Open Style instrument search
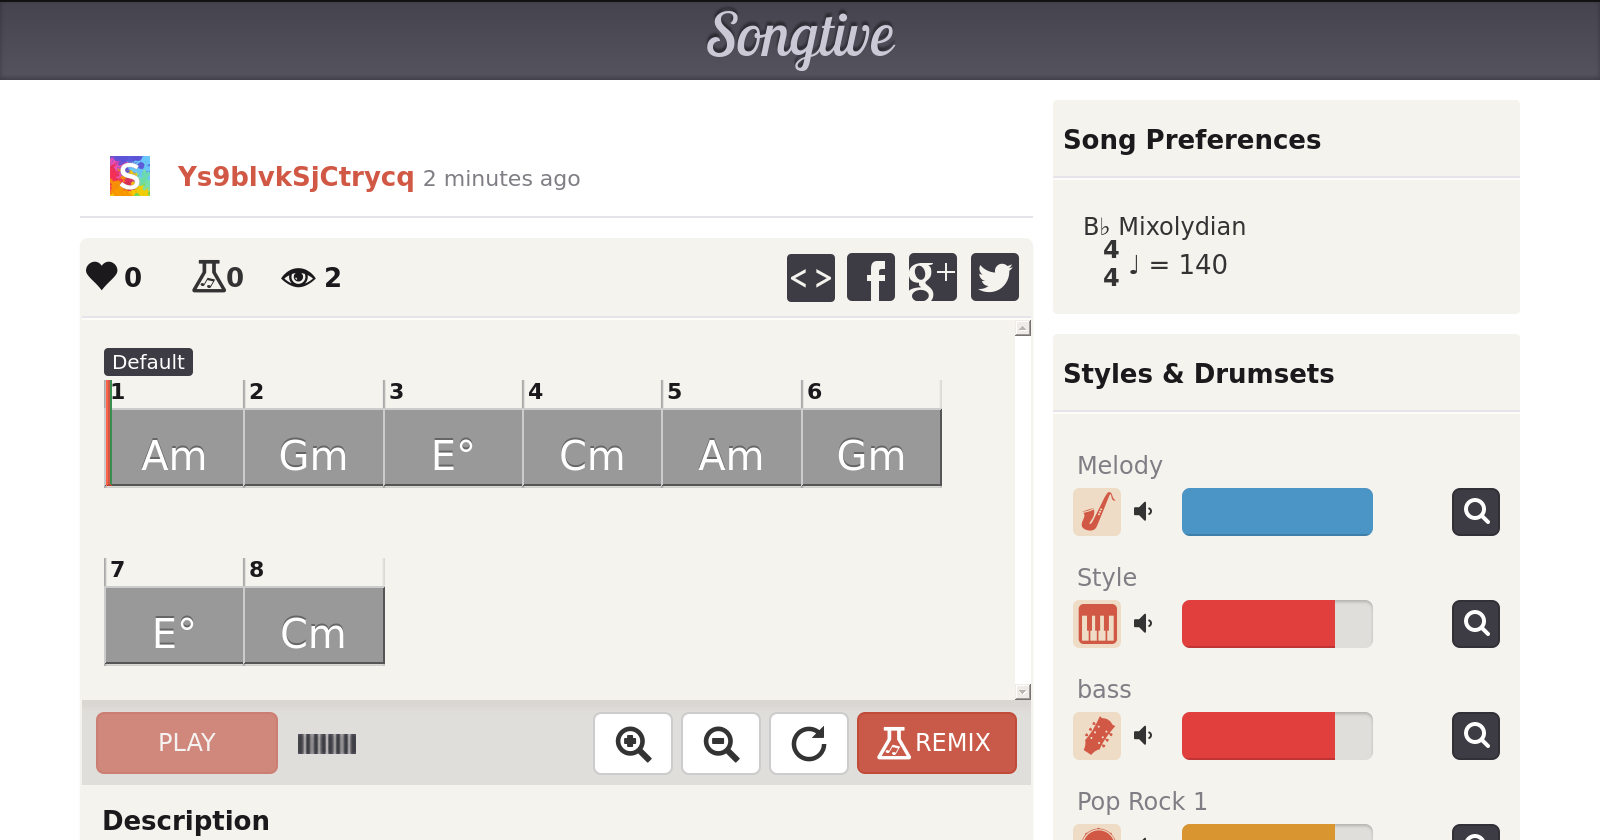Image resolution: width=1600 pixels, height=840 pixels. coord(1475,624)
